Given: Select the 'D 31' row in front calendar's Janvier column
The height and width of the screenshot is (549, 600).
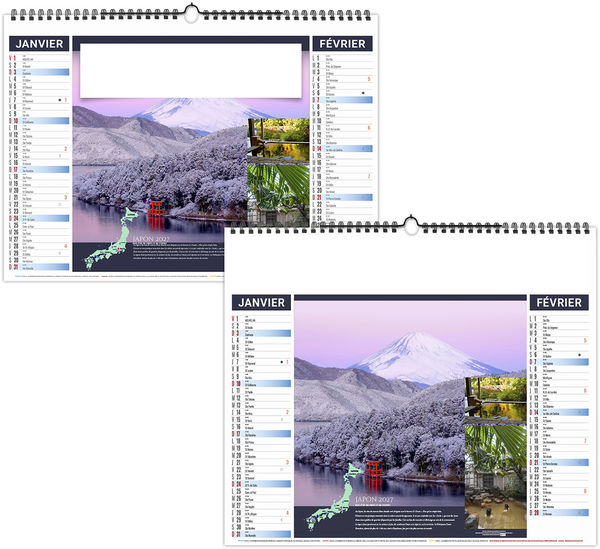Looking at the screenshot, I should tap(261, 534).
